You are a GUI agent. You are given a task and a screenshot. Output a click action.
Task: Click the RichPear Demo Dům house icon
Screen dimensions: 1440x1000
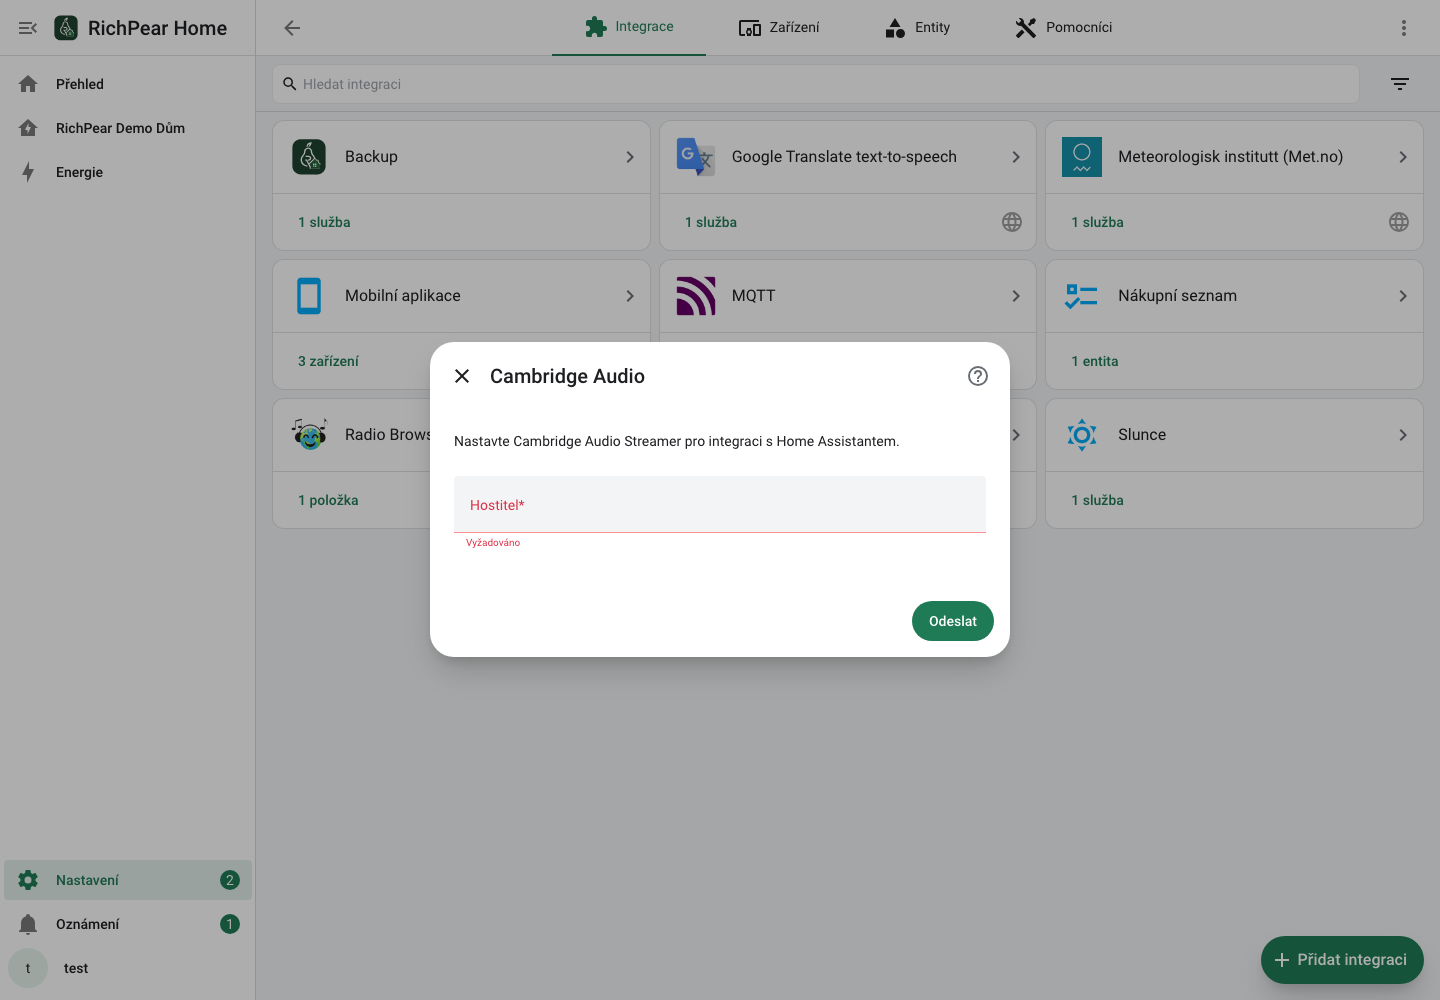tap(28, 128)
